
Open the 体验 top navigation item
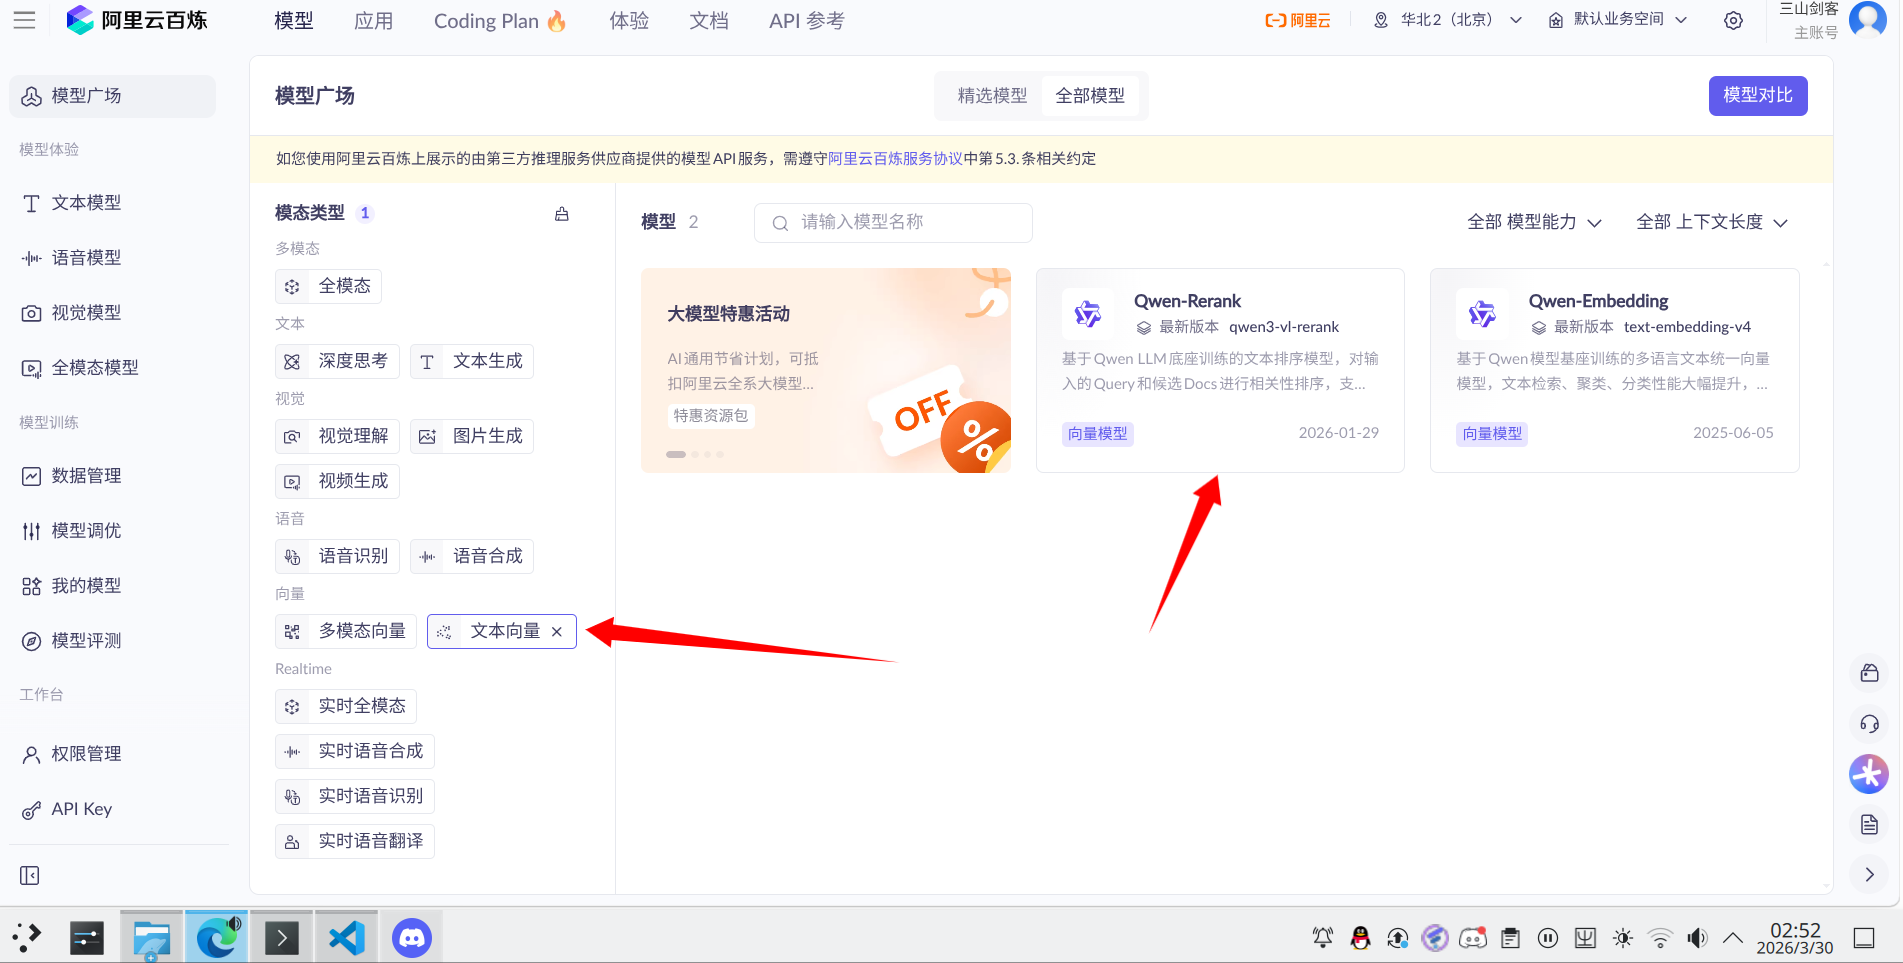point(629,21)
